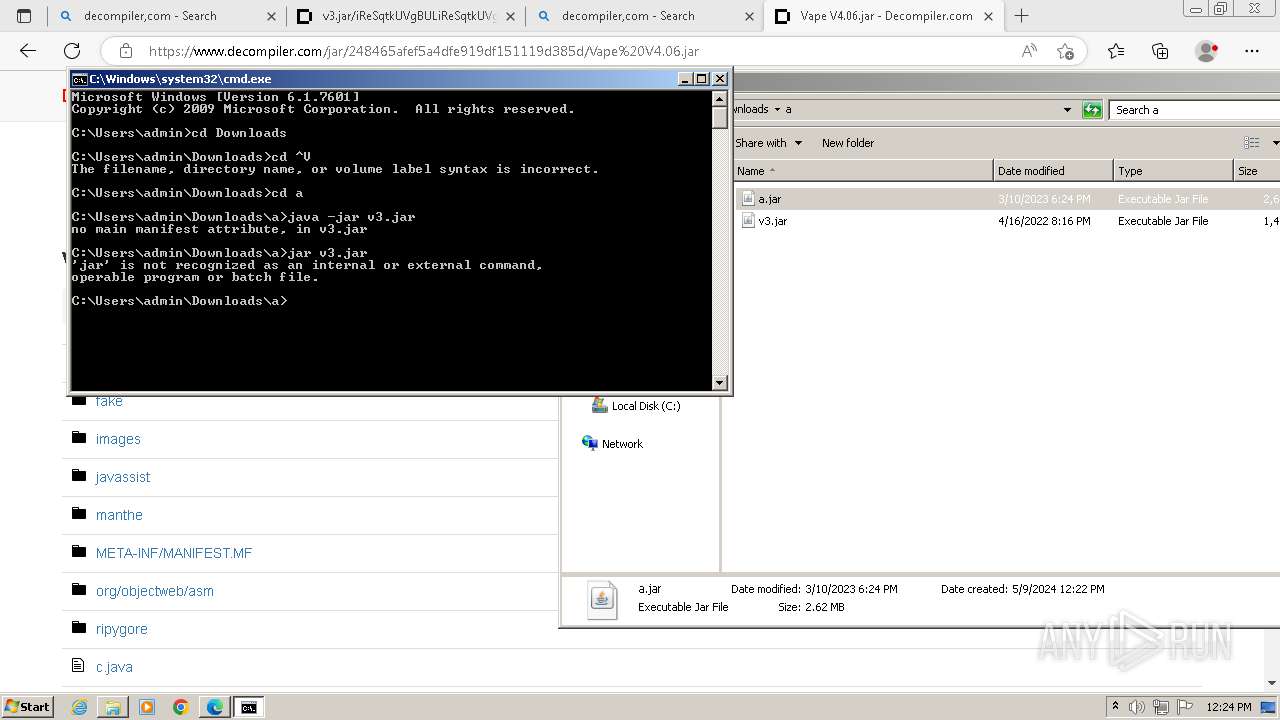This screenshot has height=720, width=1280.
Task: Open a new browser tab
Action: click(1021, 16)
